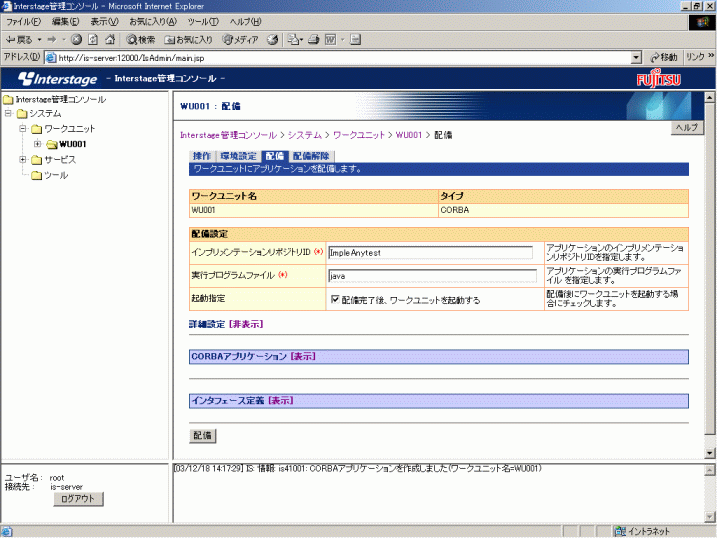The image size is (717, 538).
Task: Click the システム folder icon in tree
Action: pyautogui.click(x=22, y=114)
